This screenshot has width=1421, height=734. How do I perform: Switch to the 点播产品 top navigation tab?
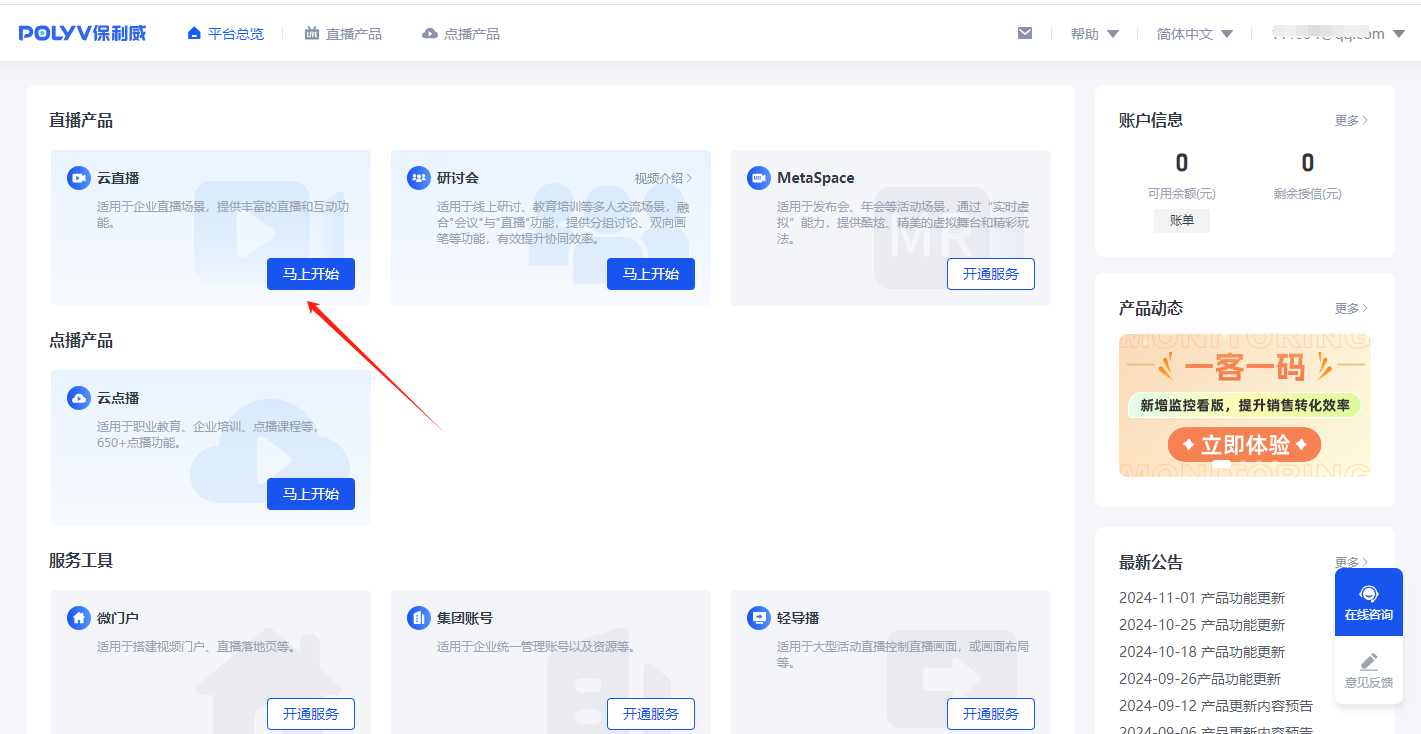[x=460, y=34]
